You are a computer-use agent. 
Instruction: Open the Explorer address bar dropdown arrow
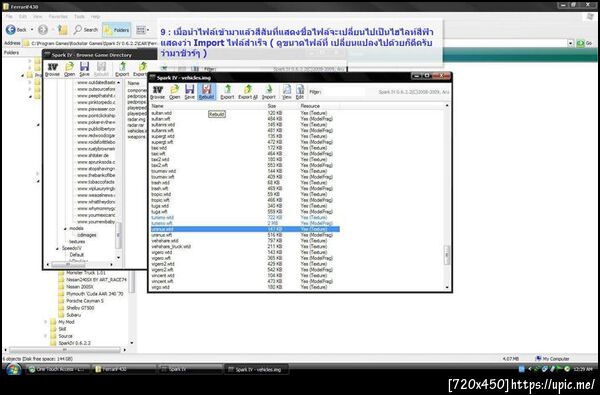(571, 43)
